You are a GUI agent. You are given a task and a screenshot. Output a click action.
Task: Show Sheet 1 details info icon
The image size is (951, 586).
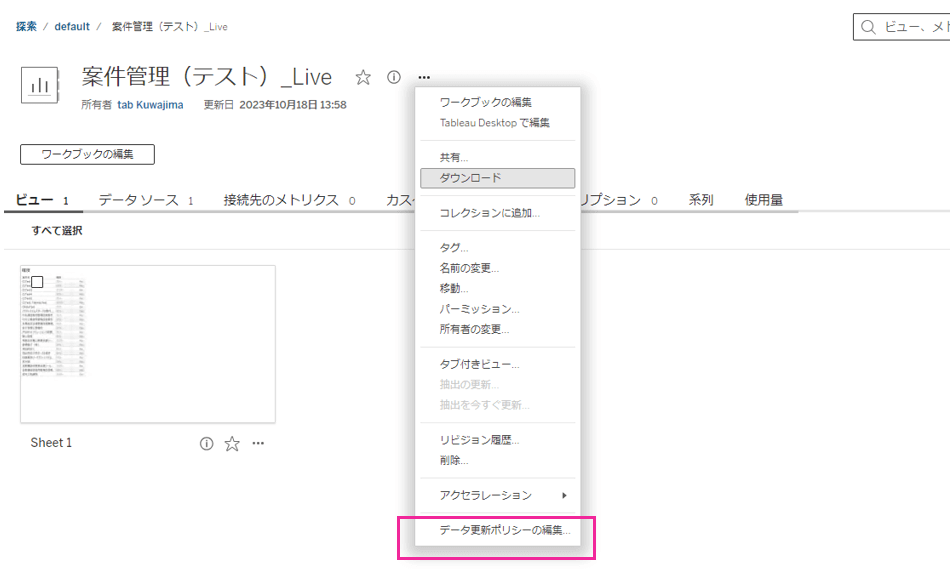pos(206,443)
